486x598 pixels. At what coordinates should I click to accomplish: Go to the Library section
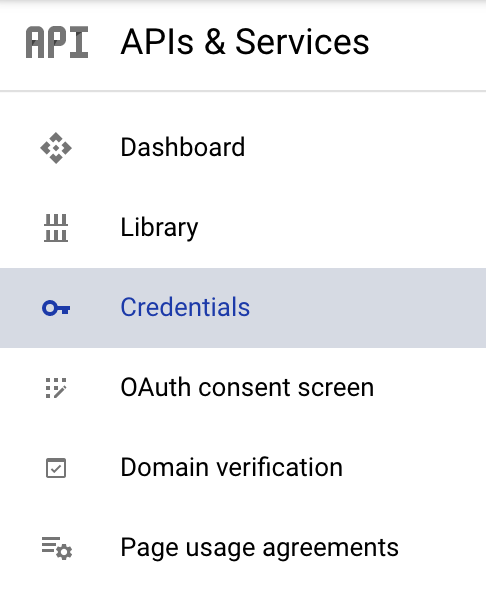(243, 228)
